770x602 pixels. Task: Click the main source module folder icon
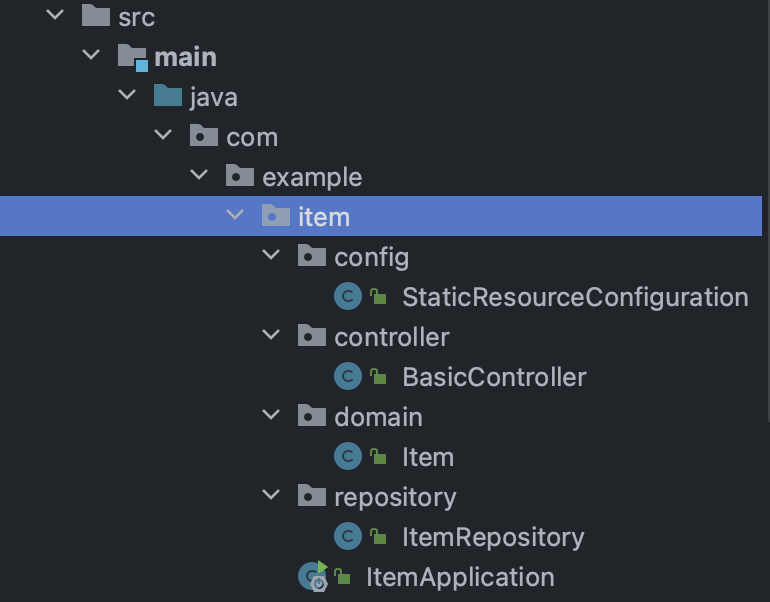coord(133,57)
